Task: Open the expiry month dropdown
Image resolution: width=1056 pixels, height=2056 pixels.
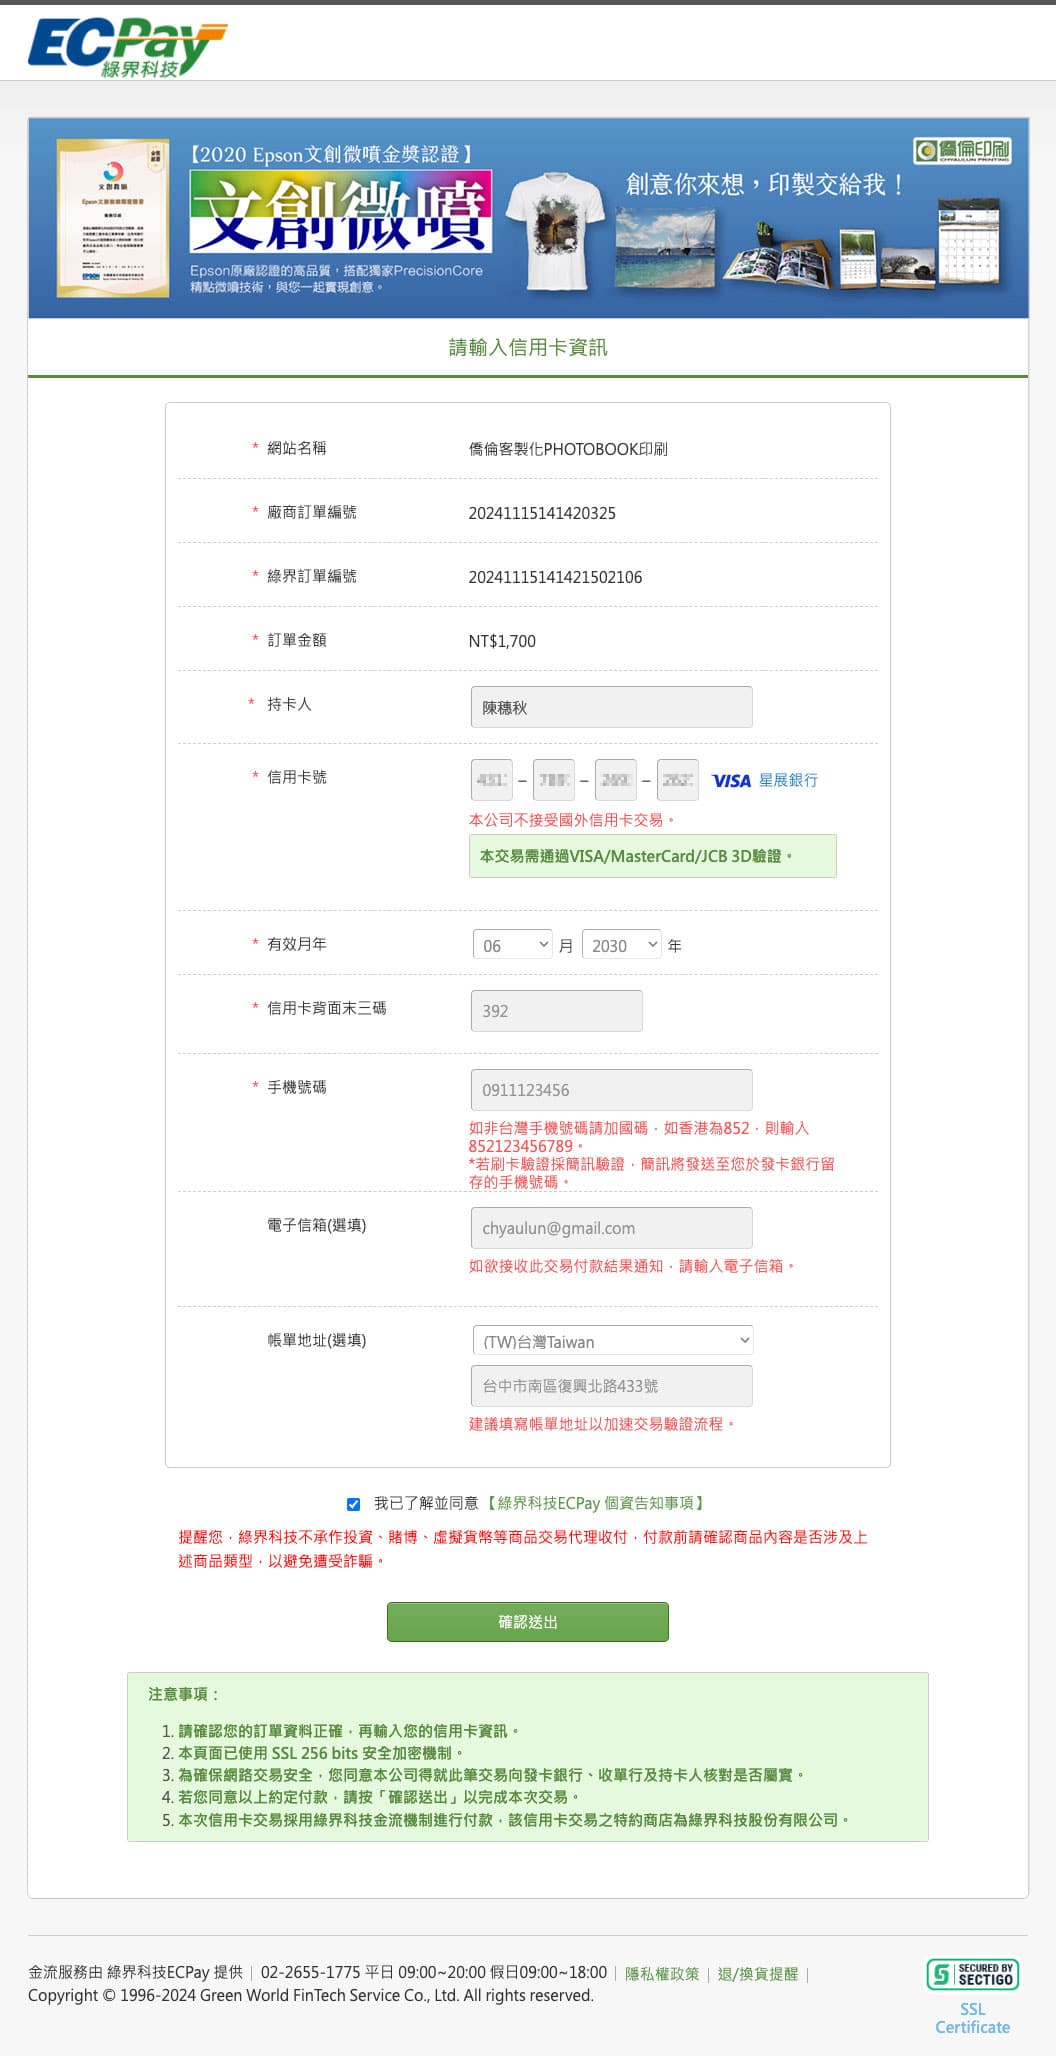Action: point(512,945)
